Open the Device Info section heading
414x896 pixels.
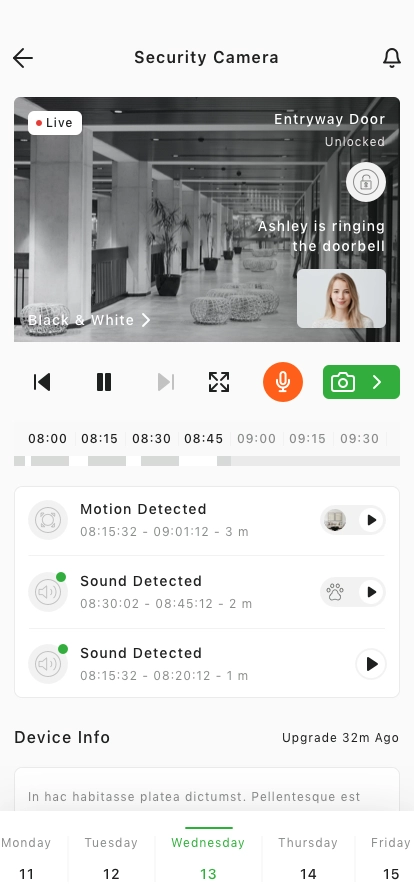pyautogui.click(x=62, y=738)
